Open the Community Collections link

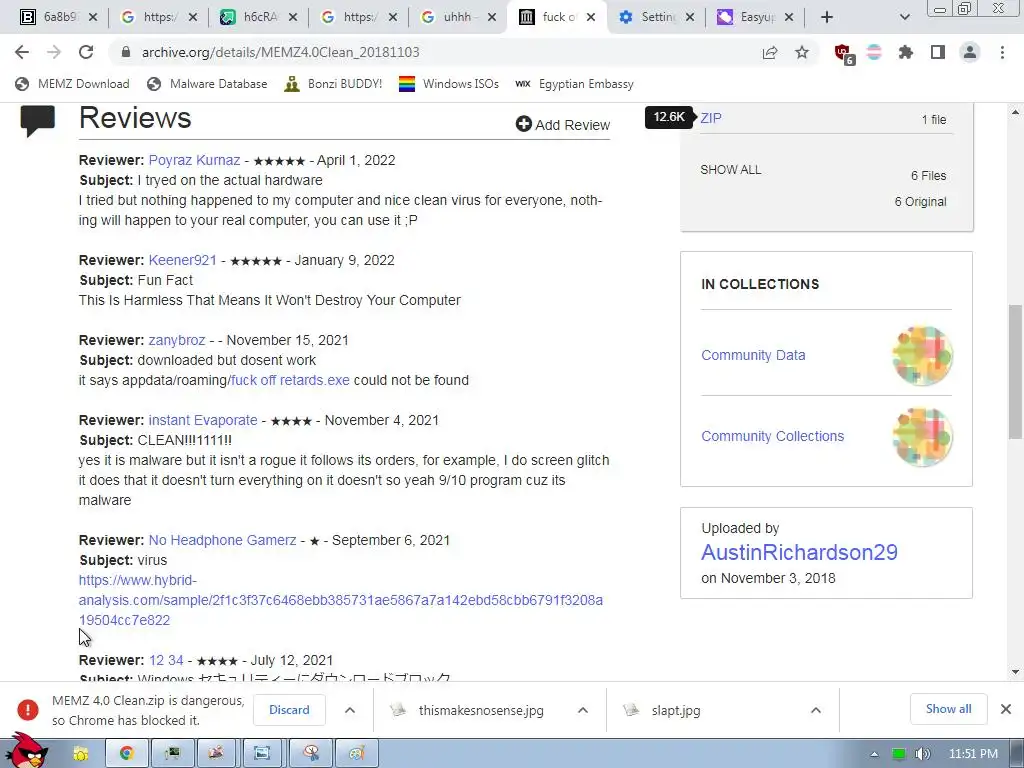pos(773,436)
